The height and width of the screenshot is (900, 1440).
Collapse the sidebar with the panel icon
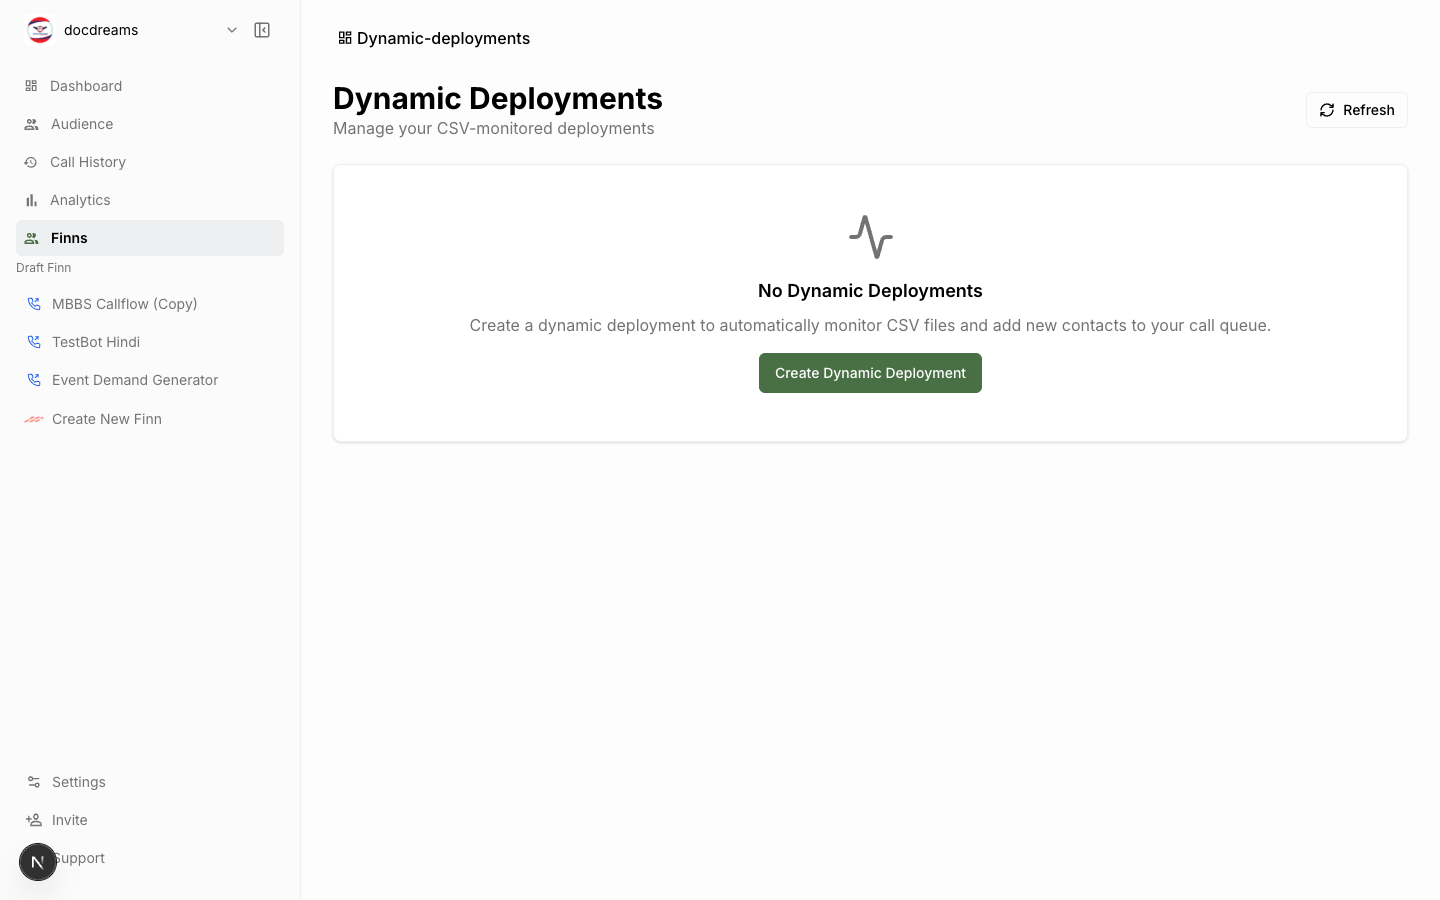tap(262, 30)
